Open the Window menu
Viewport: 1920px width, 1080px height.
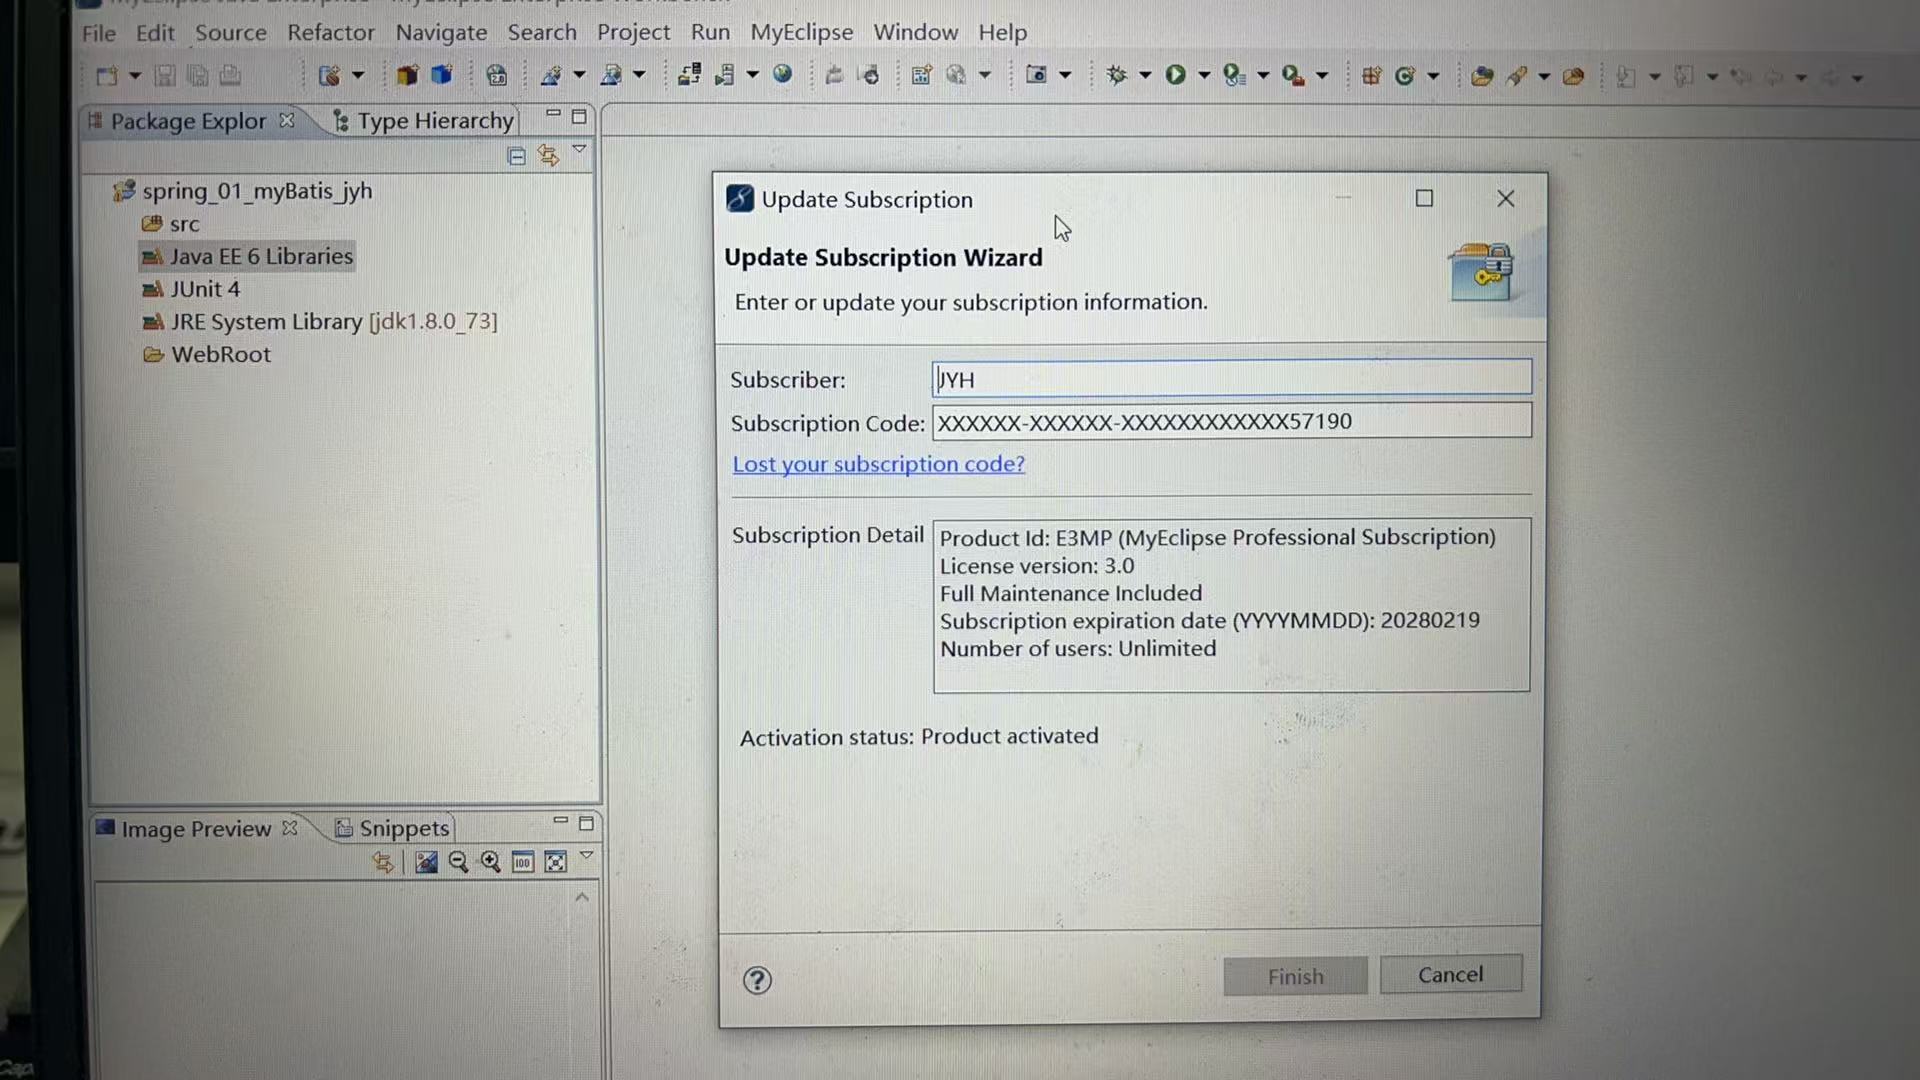click(916, 33)
